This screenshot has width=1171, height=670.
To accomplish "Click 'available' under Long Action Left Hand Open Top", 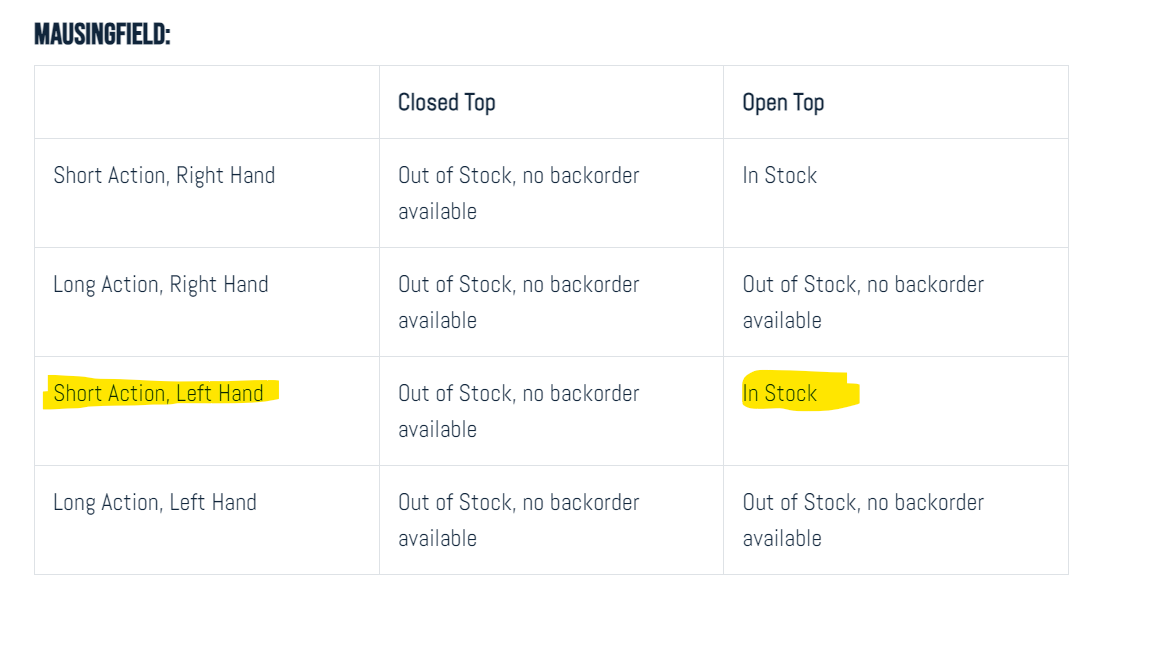I will (x=782, y=539).
